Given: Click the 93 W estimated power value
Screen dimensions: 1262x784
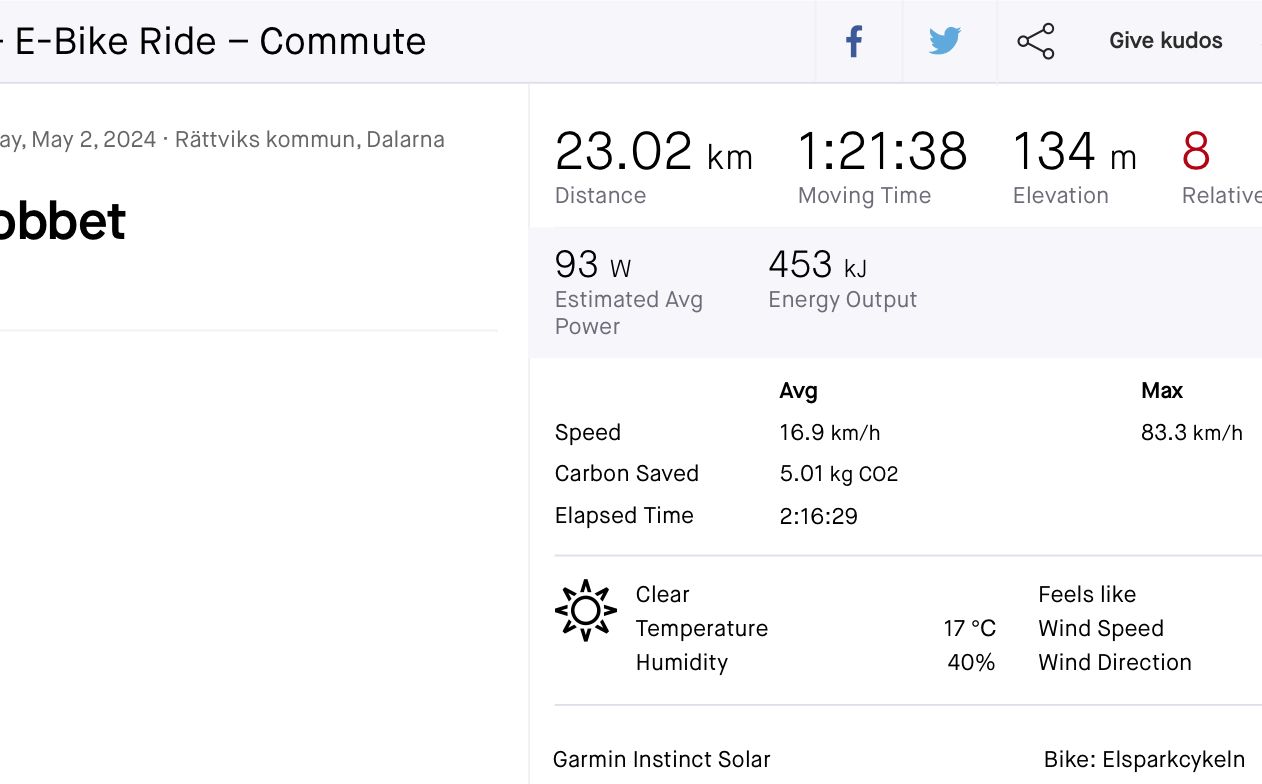Looking at the screenshot, I should pyautogui.click(x=593, y=265).
